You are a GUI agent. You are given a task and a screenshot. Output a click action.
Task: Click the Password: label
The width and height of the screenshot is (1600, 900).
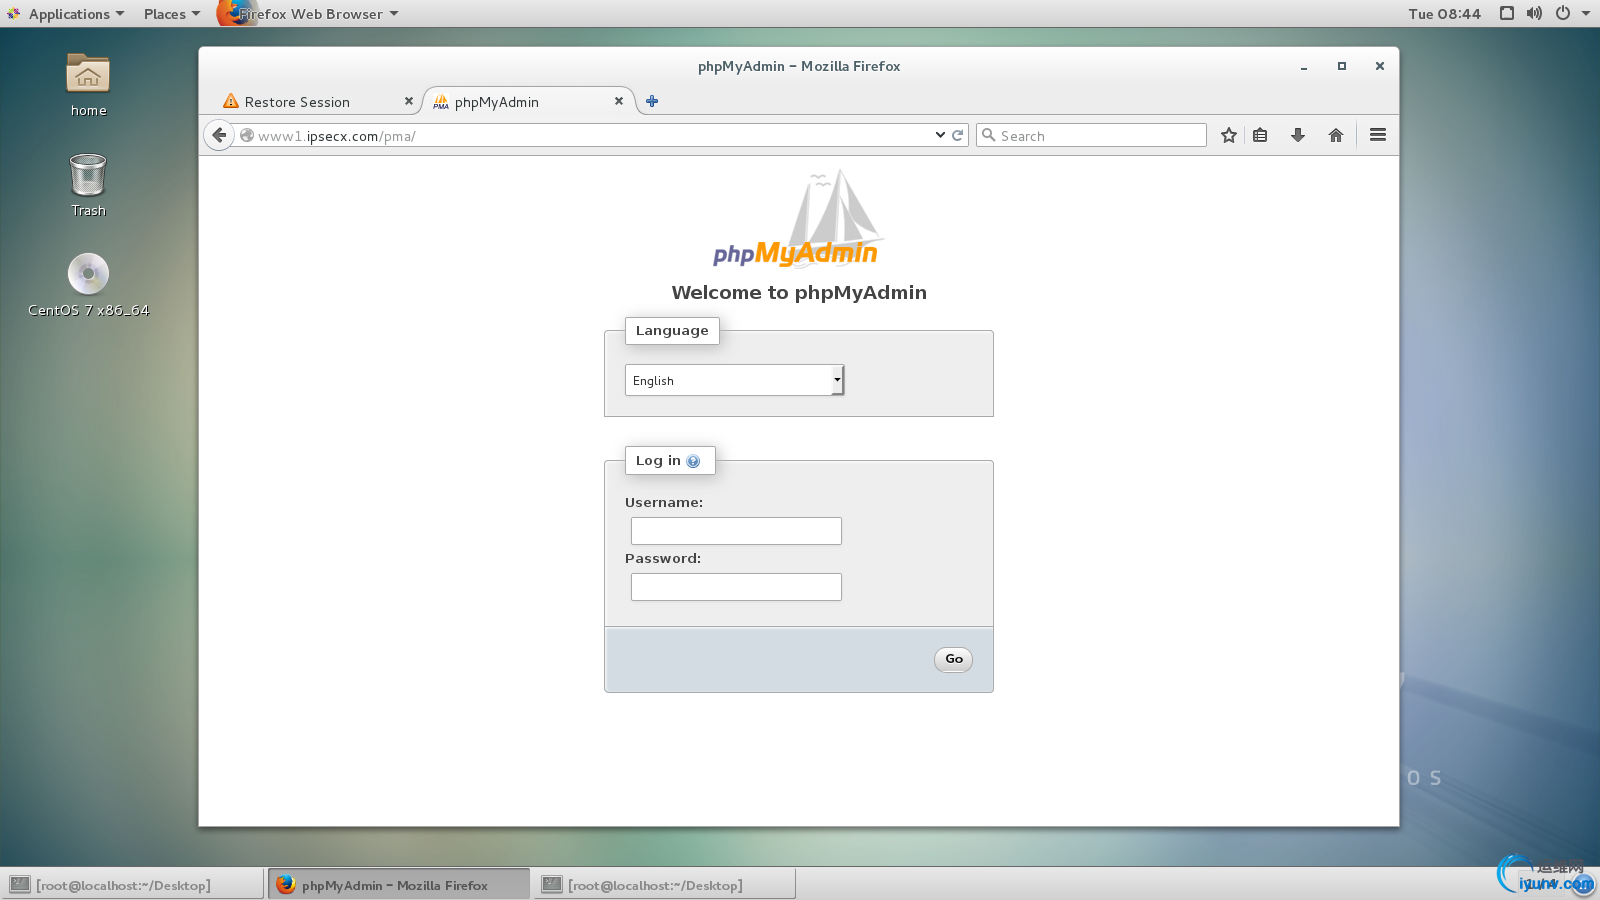pyautogui.click(x=663, y=558)
